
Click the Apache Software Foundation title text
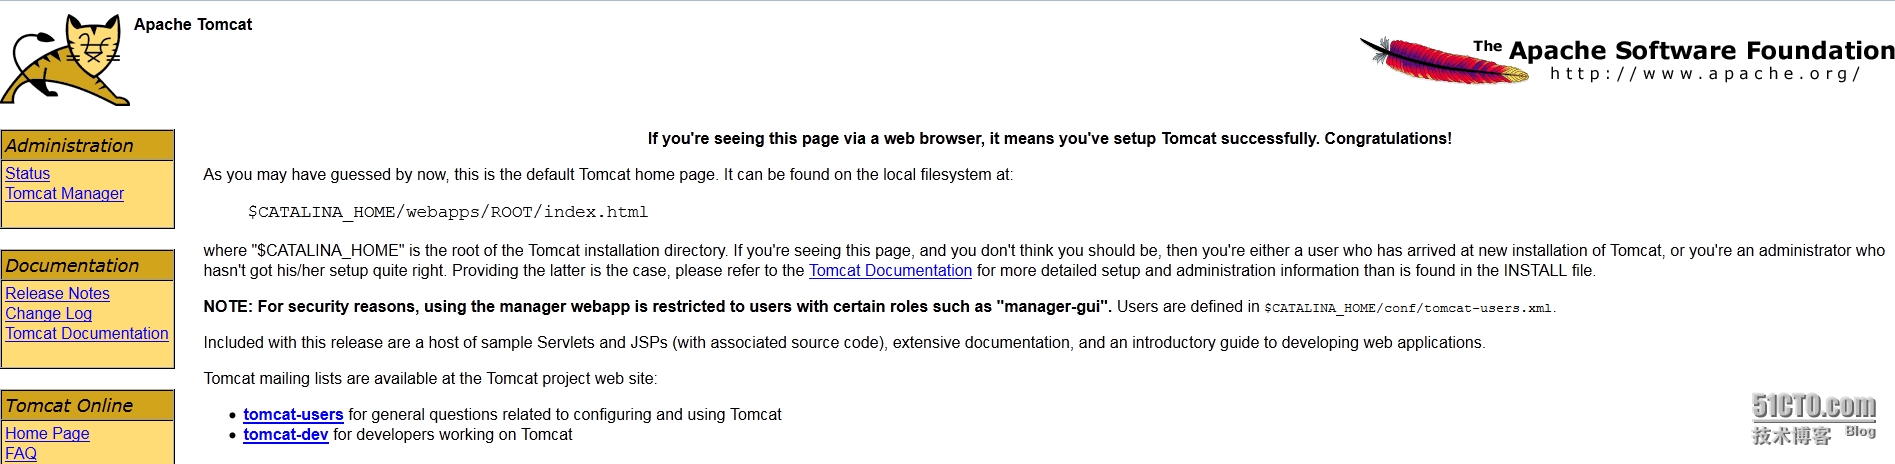tap(1700, 50)
